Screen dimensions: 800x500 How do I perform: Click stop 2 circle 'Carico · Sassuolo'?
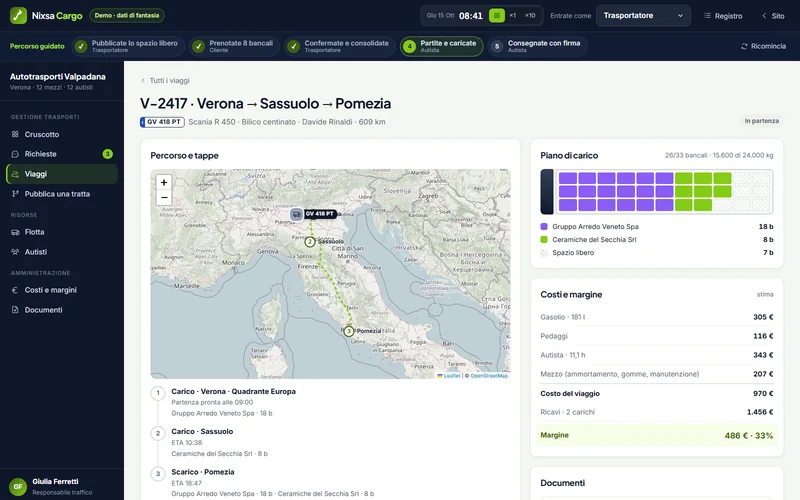tap(158, 433)
